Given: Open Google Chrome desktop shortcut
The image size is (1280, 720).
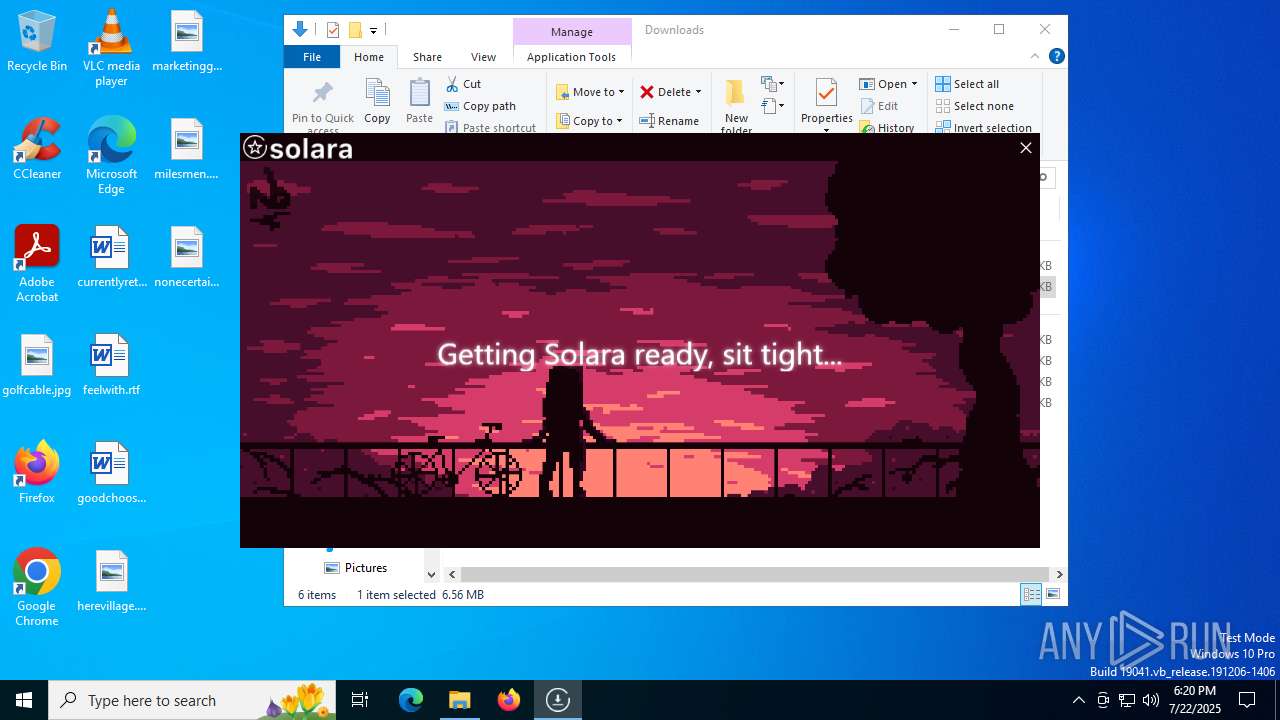Looking at the screenshot, I should 37,588.
